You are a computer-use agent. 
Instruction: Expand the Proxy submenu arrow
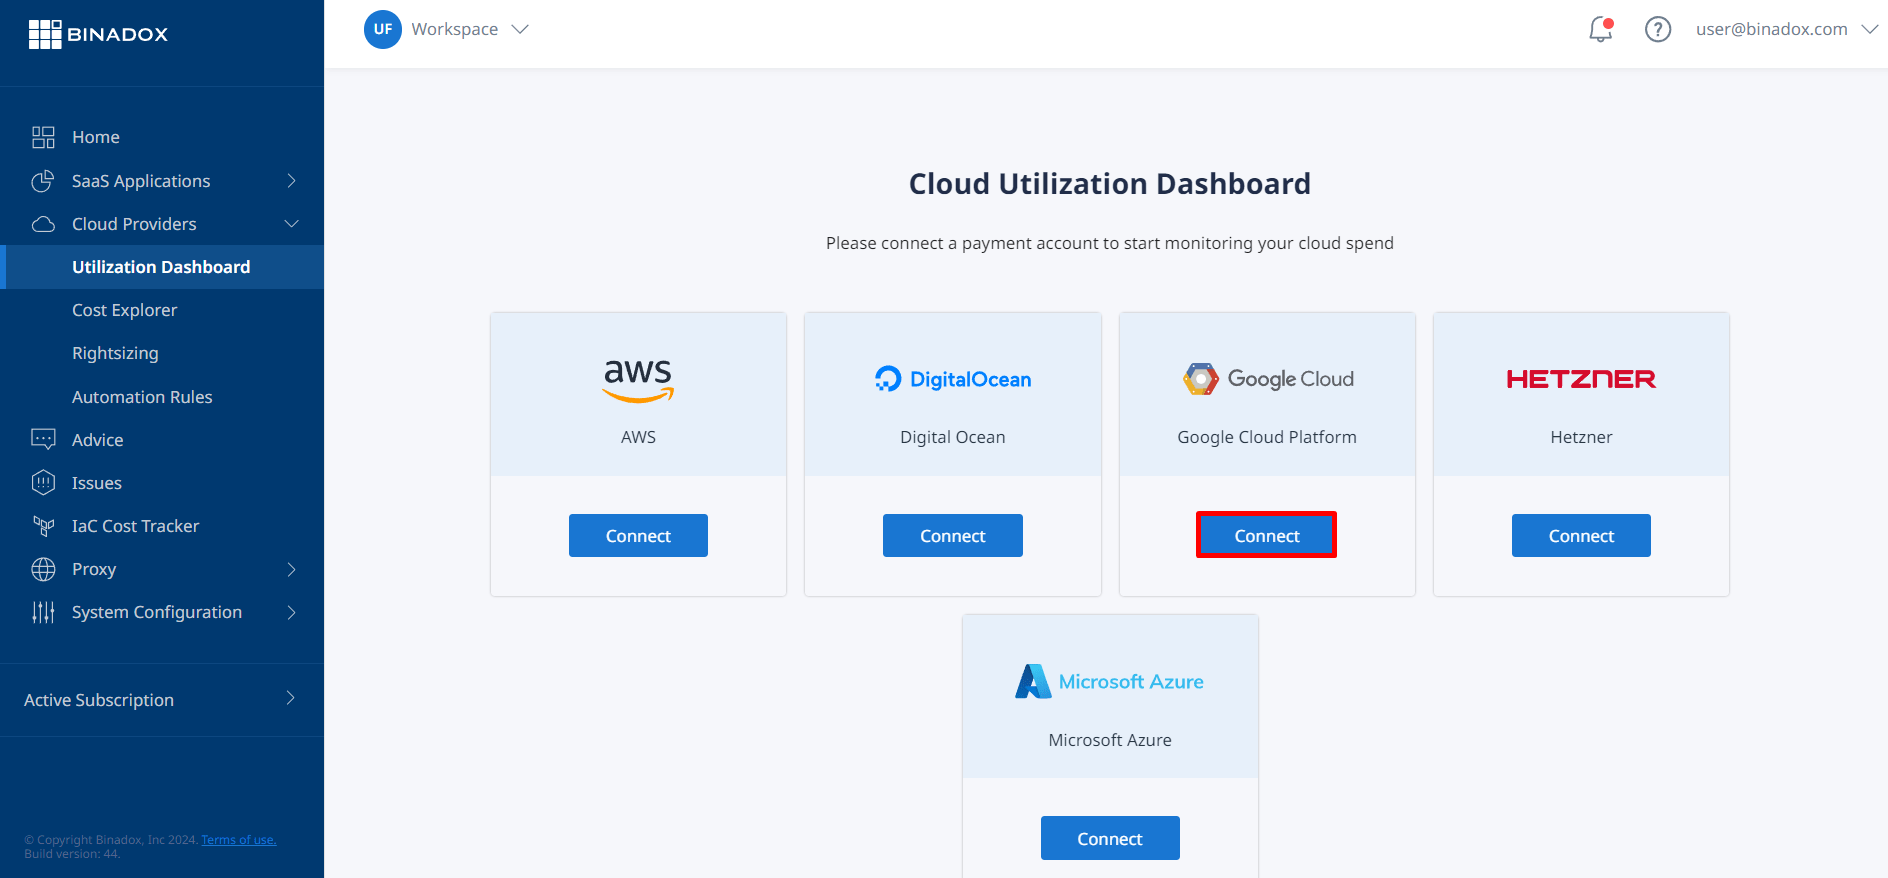[292, 569]
